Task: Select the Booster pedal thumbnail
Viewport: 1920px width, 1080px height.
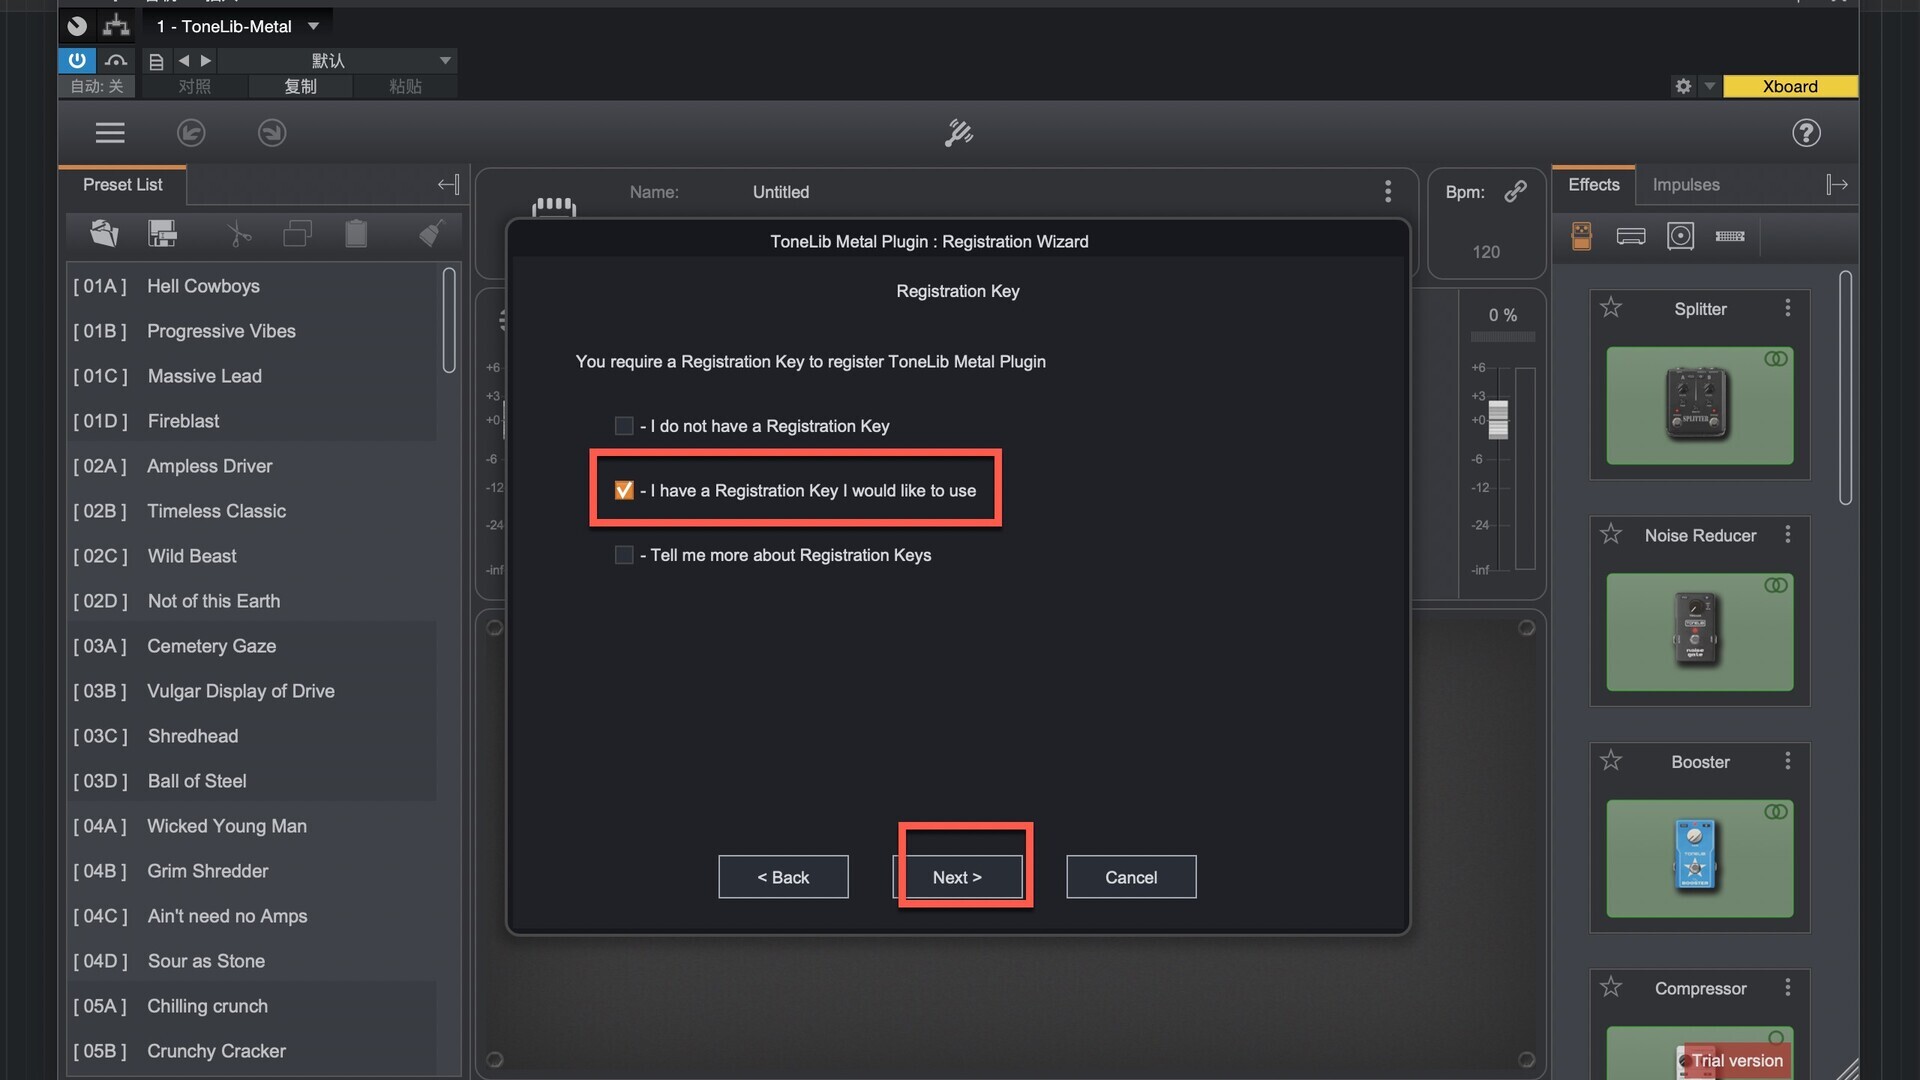Action: point(1699,858)
